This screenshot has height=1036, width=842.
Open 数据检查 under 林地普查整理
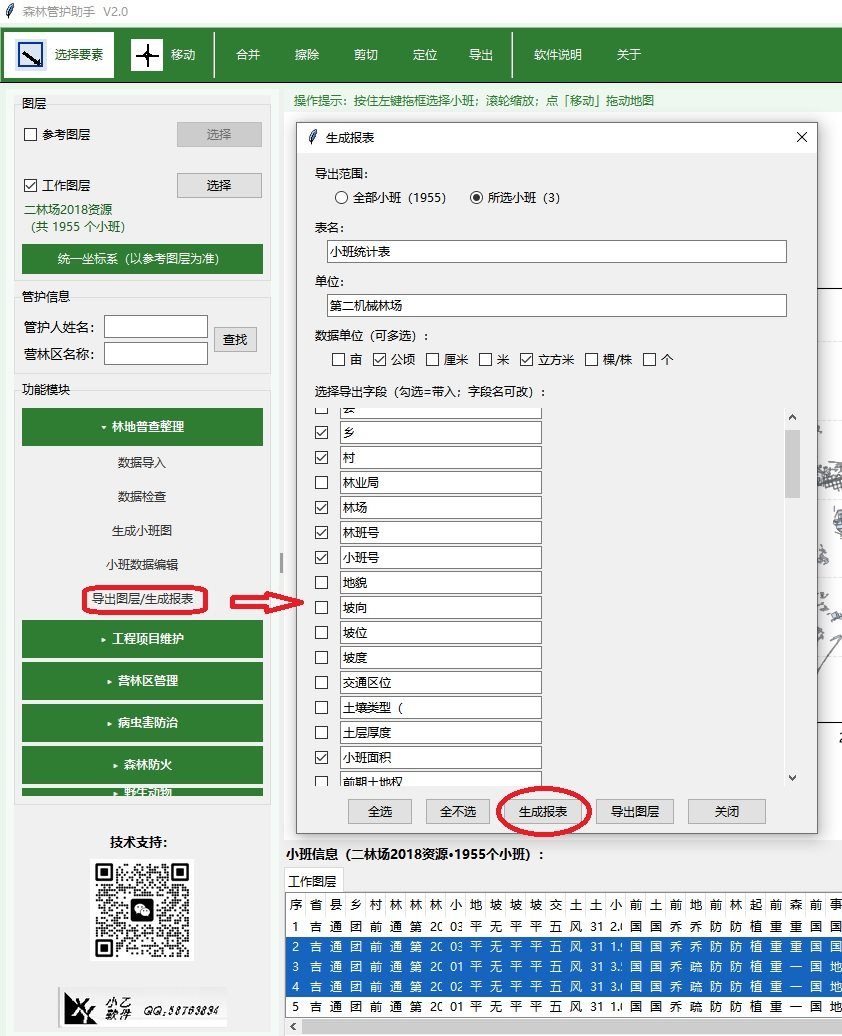[141, 496]
